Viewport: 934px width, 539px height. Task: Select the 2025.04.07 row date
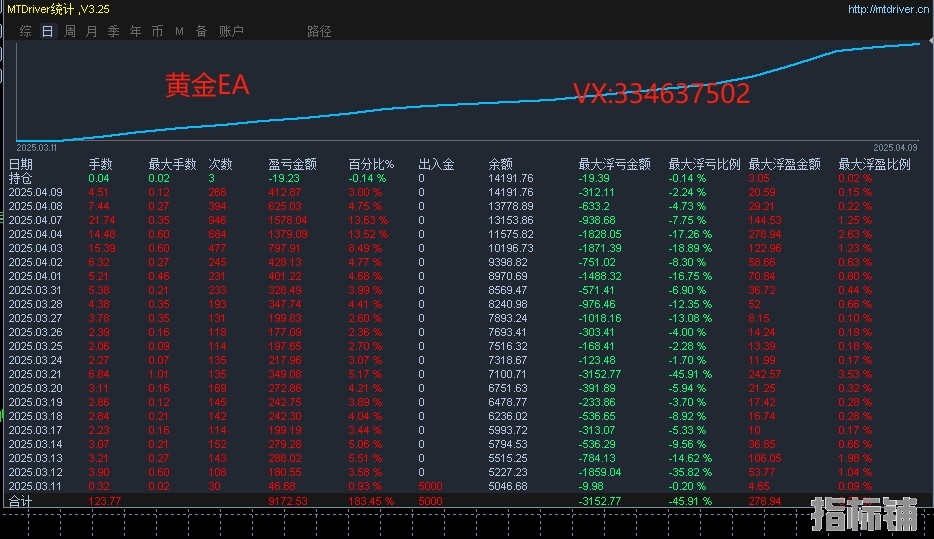[35, 220]
